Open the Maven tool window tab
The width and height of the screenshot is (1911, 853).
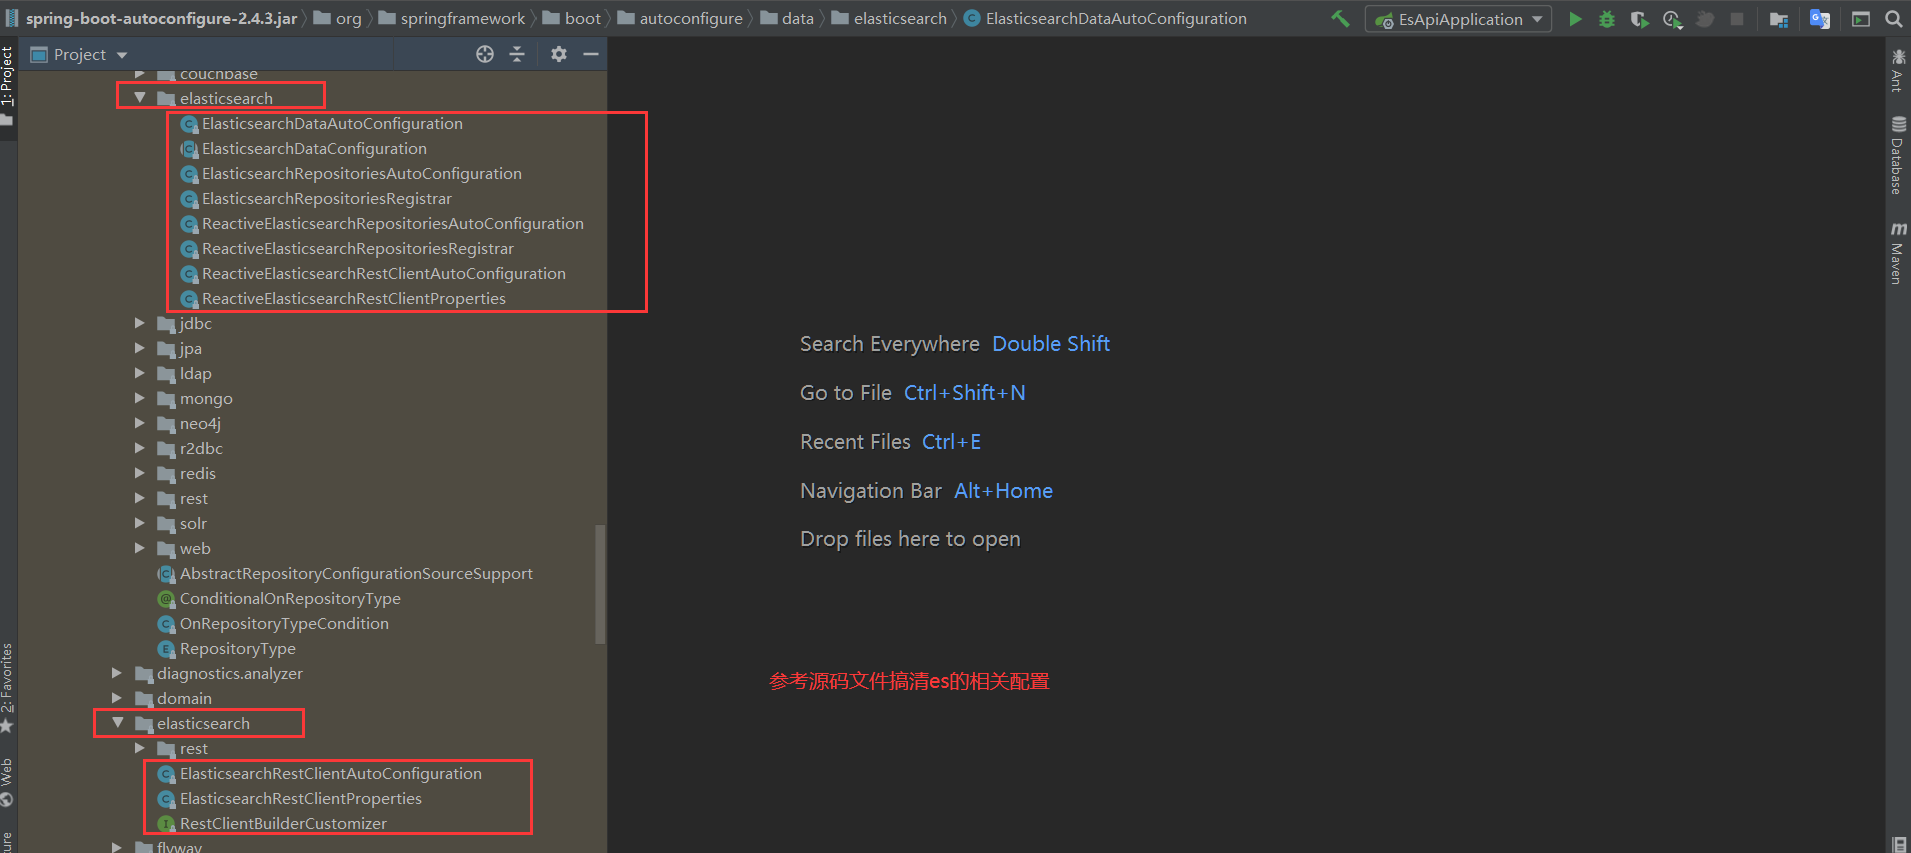pos(1897,255)
